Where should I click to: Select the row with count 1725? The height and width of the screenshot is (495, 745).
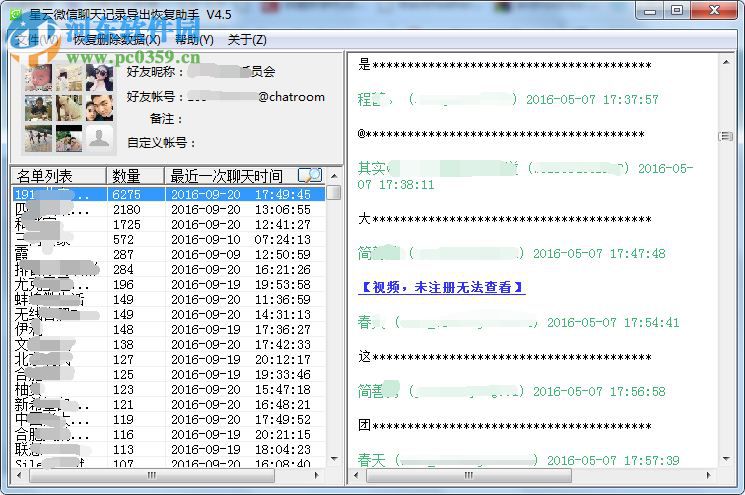coord(169,224)
